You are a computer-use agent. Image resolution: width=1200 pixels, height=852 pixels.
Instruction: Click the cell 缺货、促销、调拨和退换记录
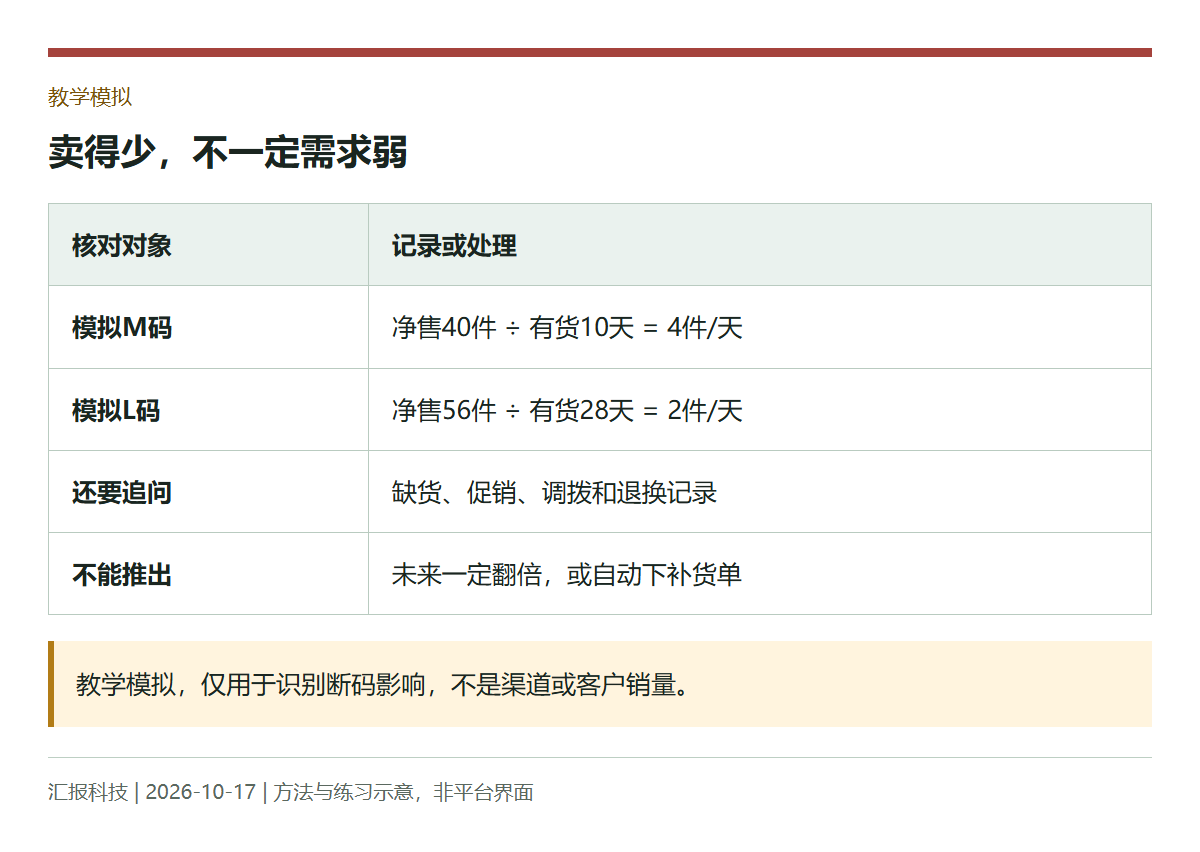pos(760,492)
